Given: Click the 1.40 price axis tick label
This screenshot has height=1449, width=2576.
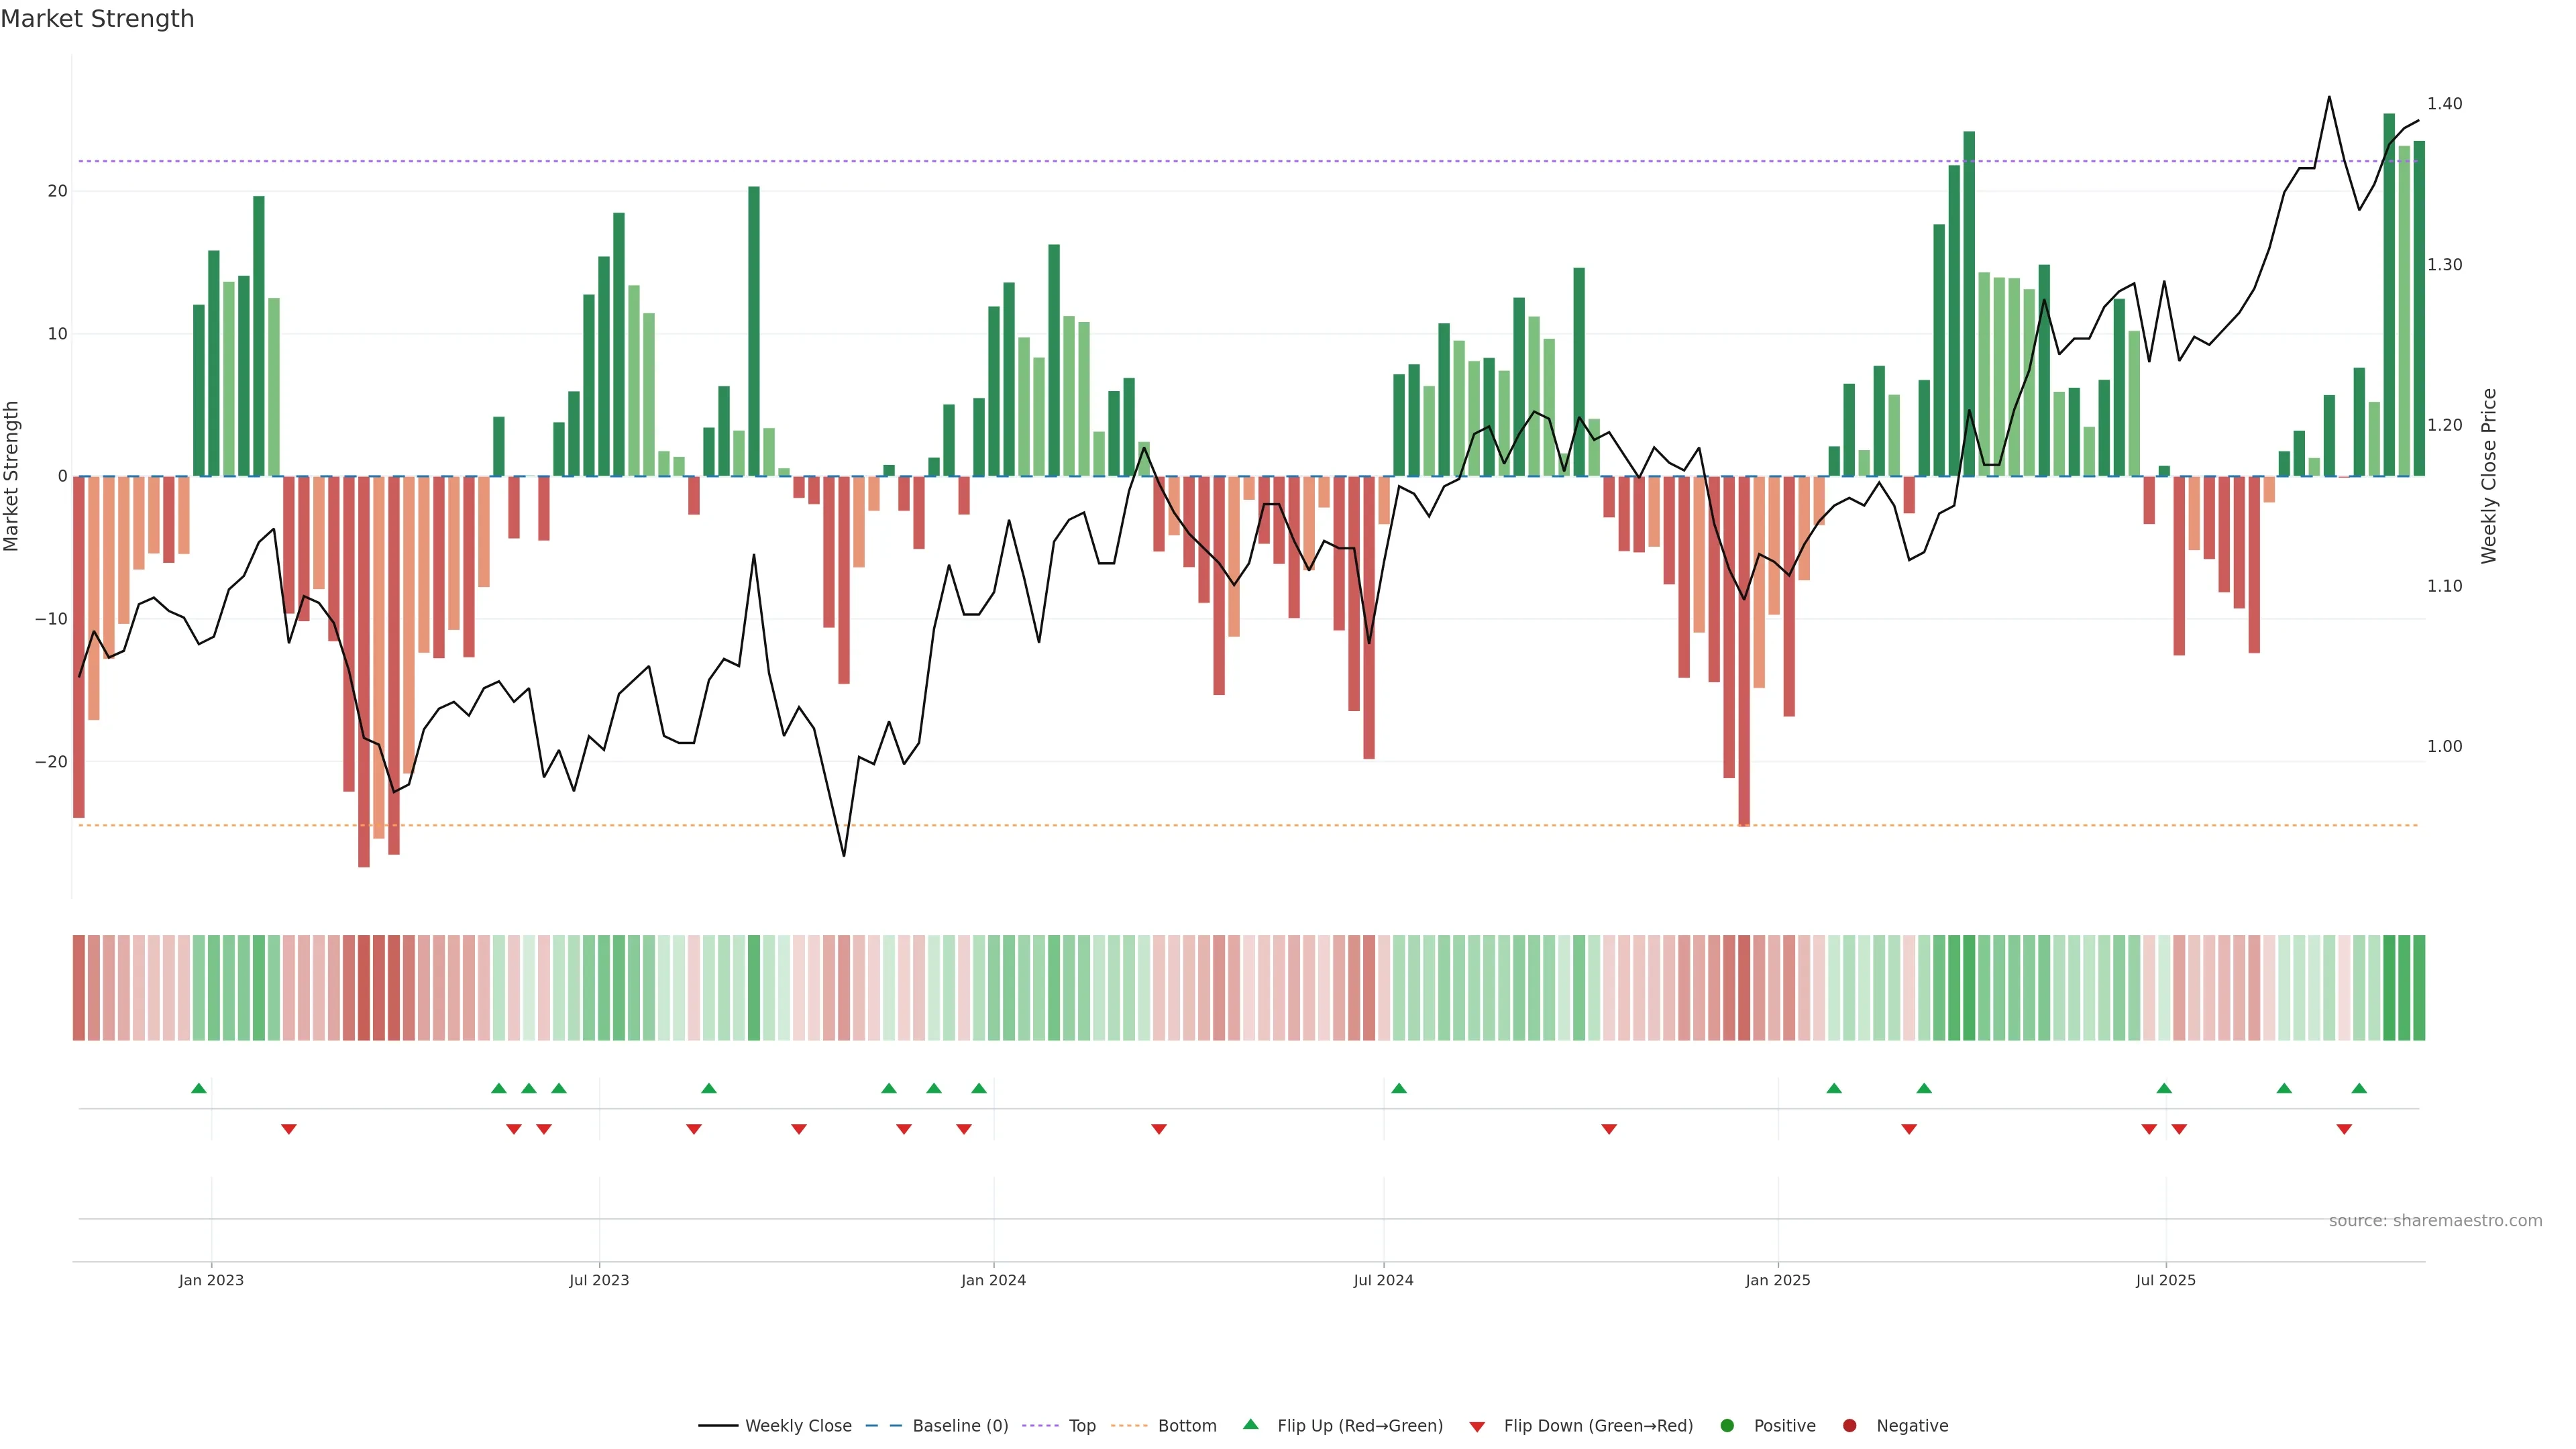Looking at the screenshot, I should (x=2444, y=104).
